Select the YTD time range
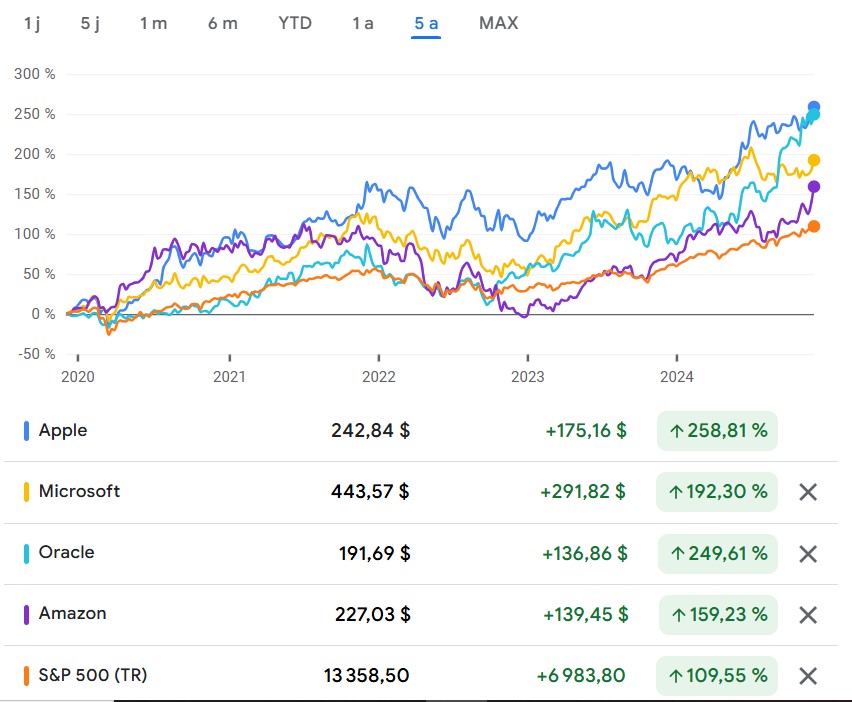Image resolution: width=852 pixels, height=702 pixels. [x=295, y=23]
